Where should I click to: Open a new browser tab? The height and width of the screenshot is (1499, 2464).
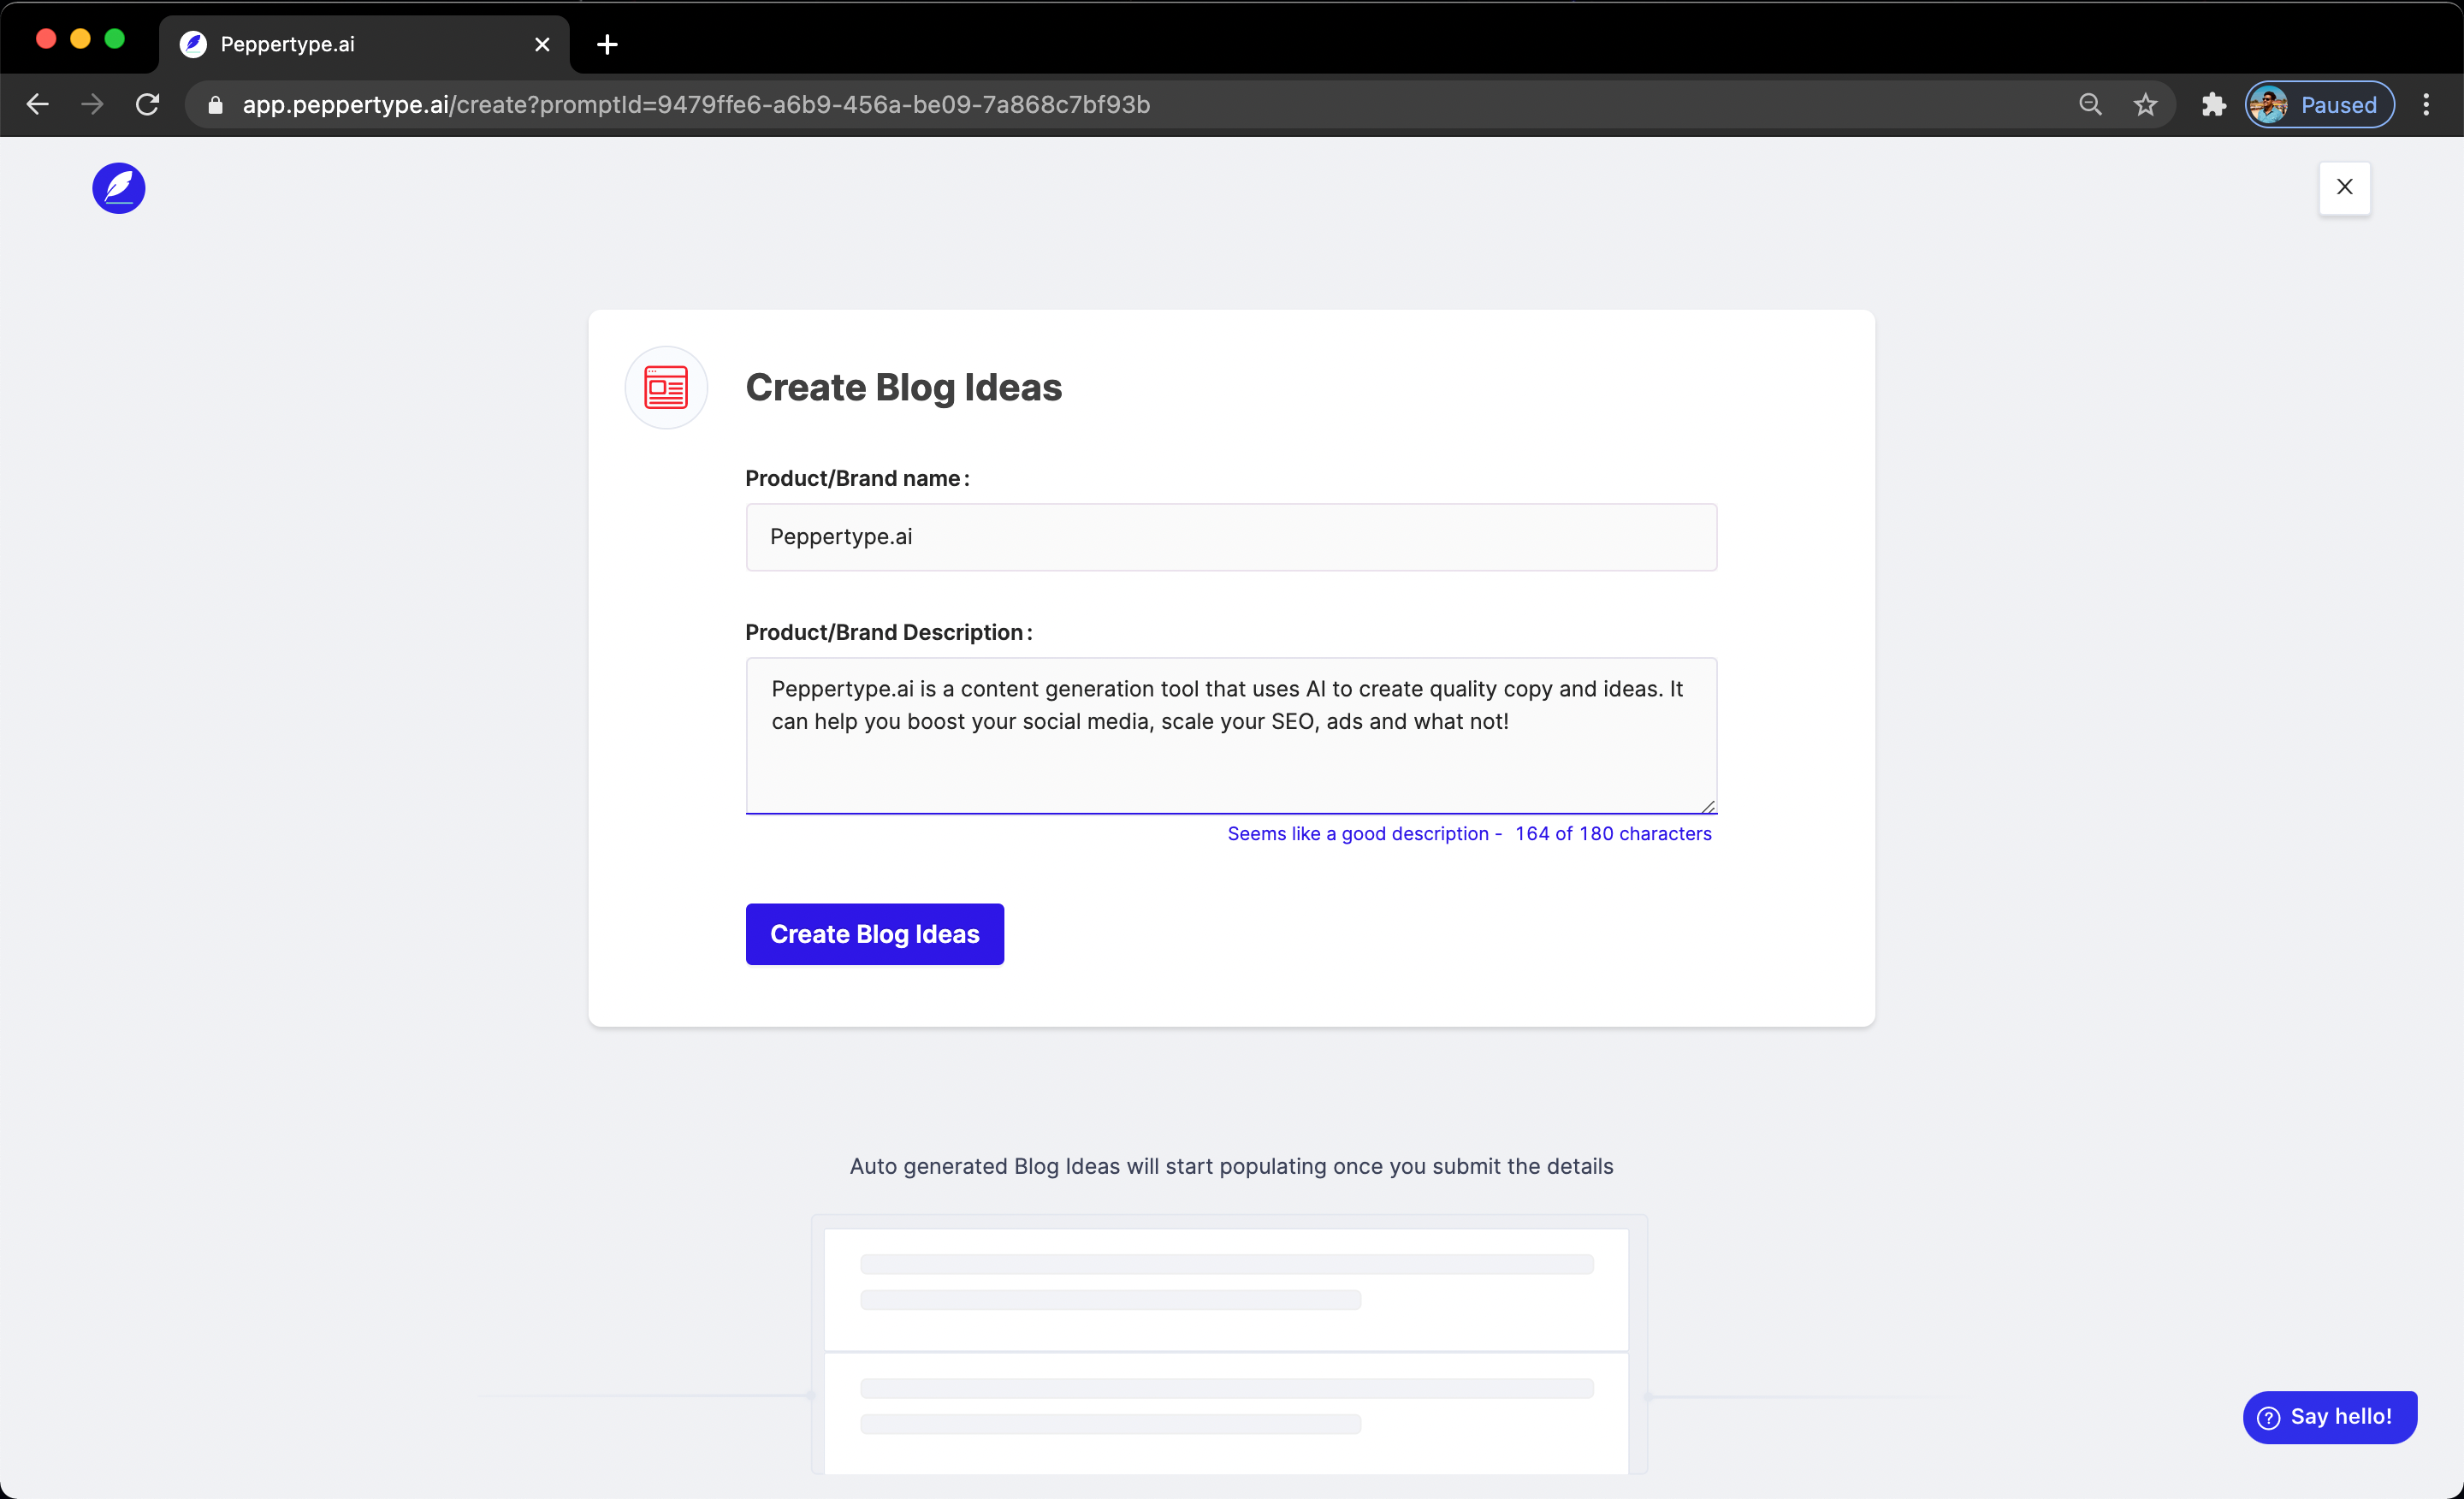pos(606,44)
